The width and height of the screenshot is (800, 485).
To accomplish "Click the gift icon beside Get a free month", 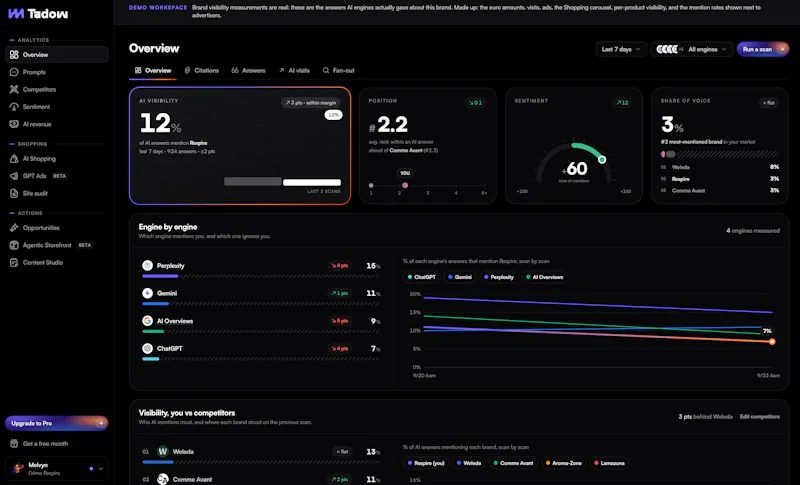I will (14, 444).
